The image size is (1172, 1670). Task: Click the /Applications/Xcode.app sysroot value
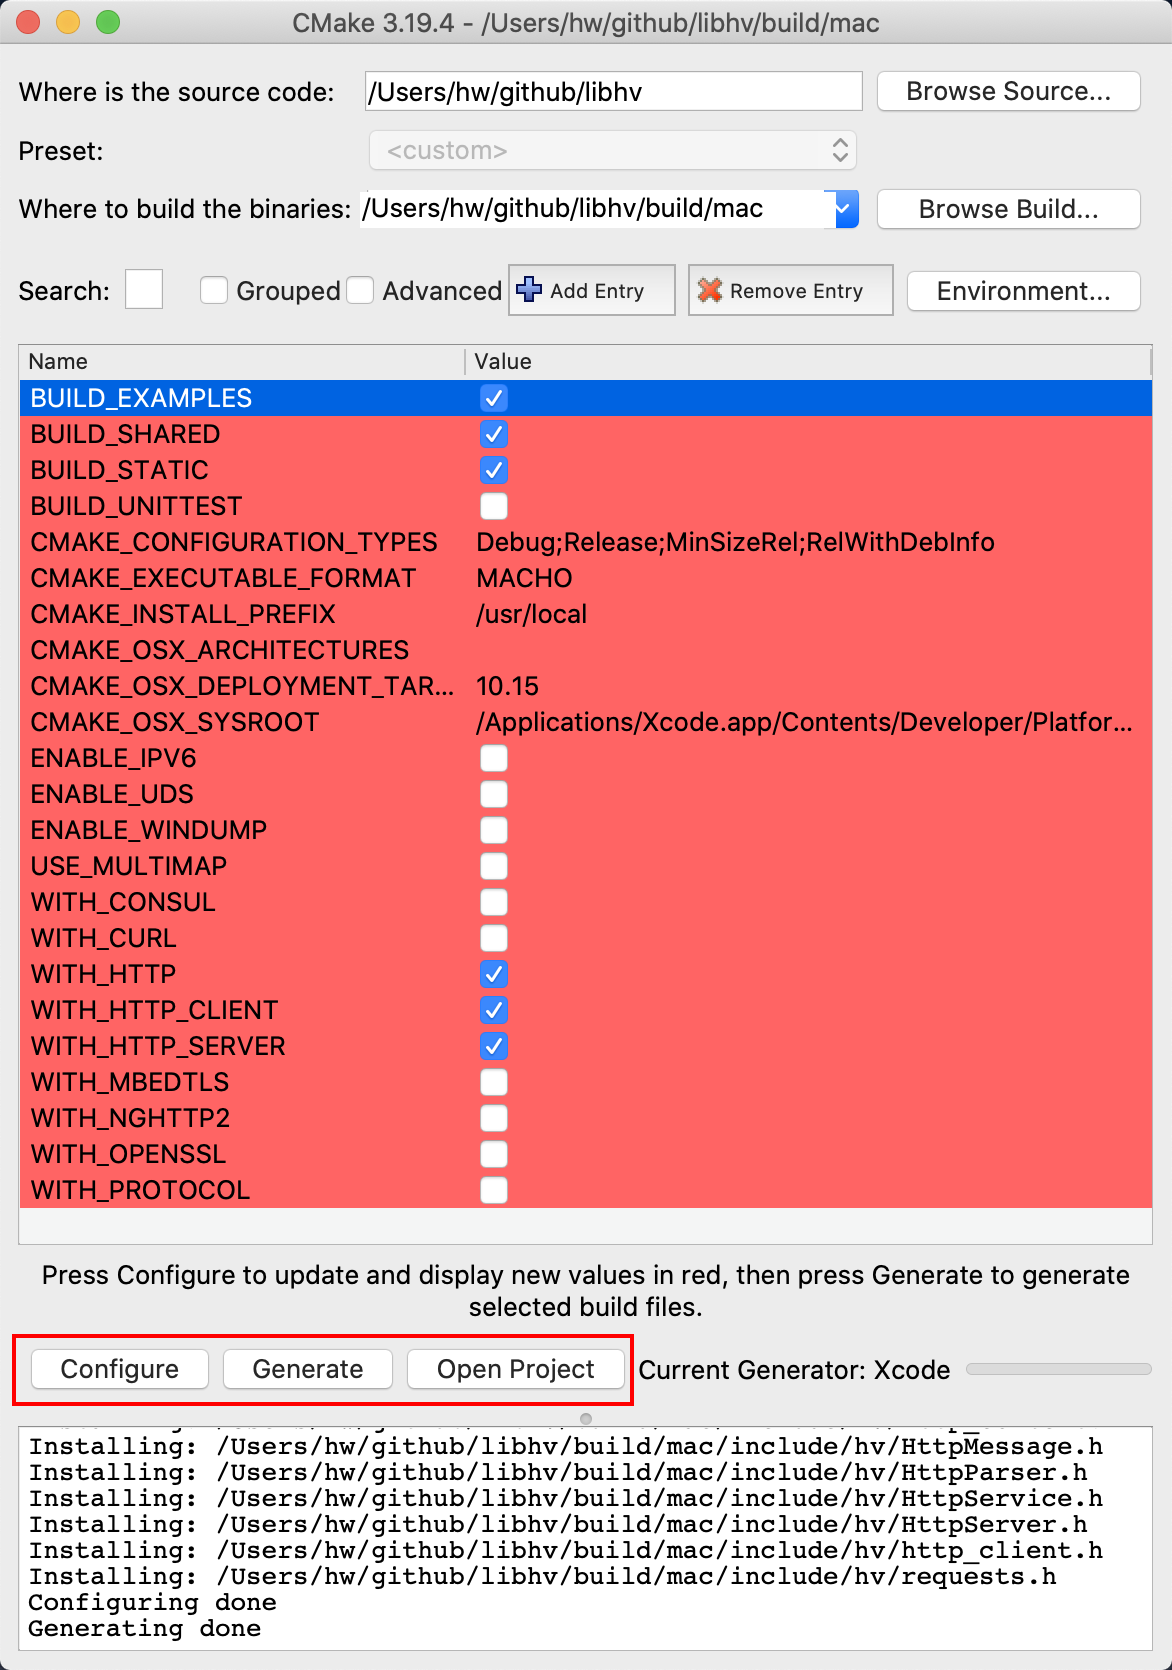[804, 722]
